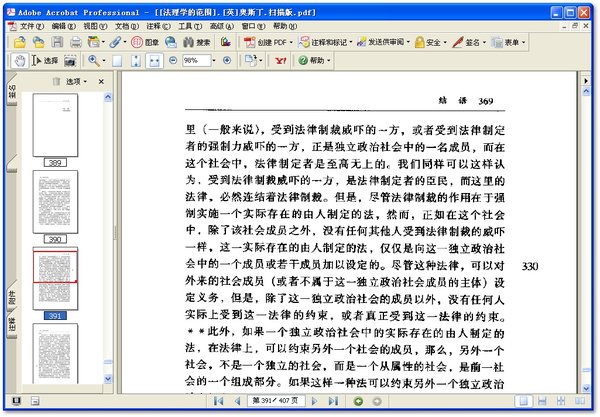Go to last page arrow

click(x=333, y=401)
